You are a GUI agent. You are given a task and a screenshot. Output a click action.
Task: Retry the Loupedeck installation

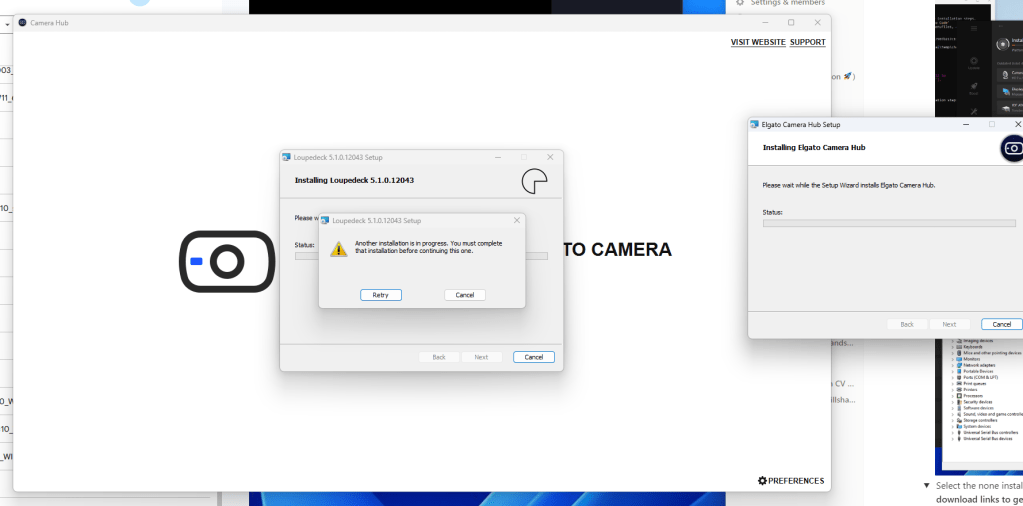pos(380,295)
